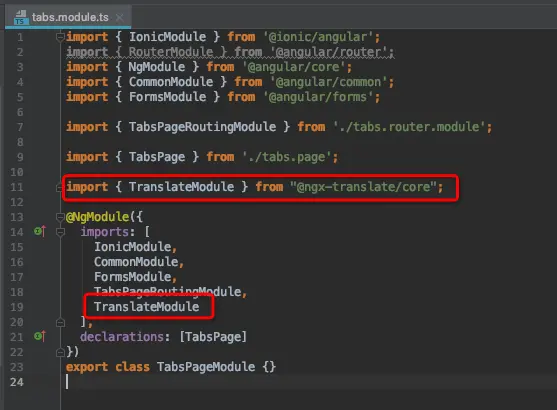This screenshot has width=557, height=410.
Task: Collapse the imports array at line 14
Action: click(60, 232)
